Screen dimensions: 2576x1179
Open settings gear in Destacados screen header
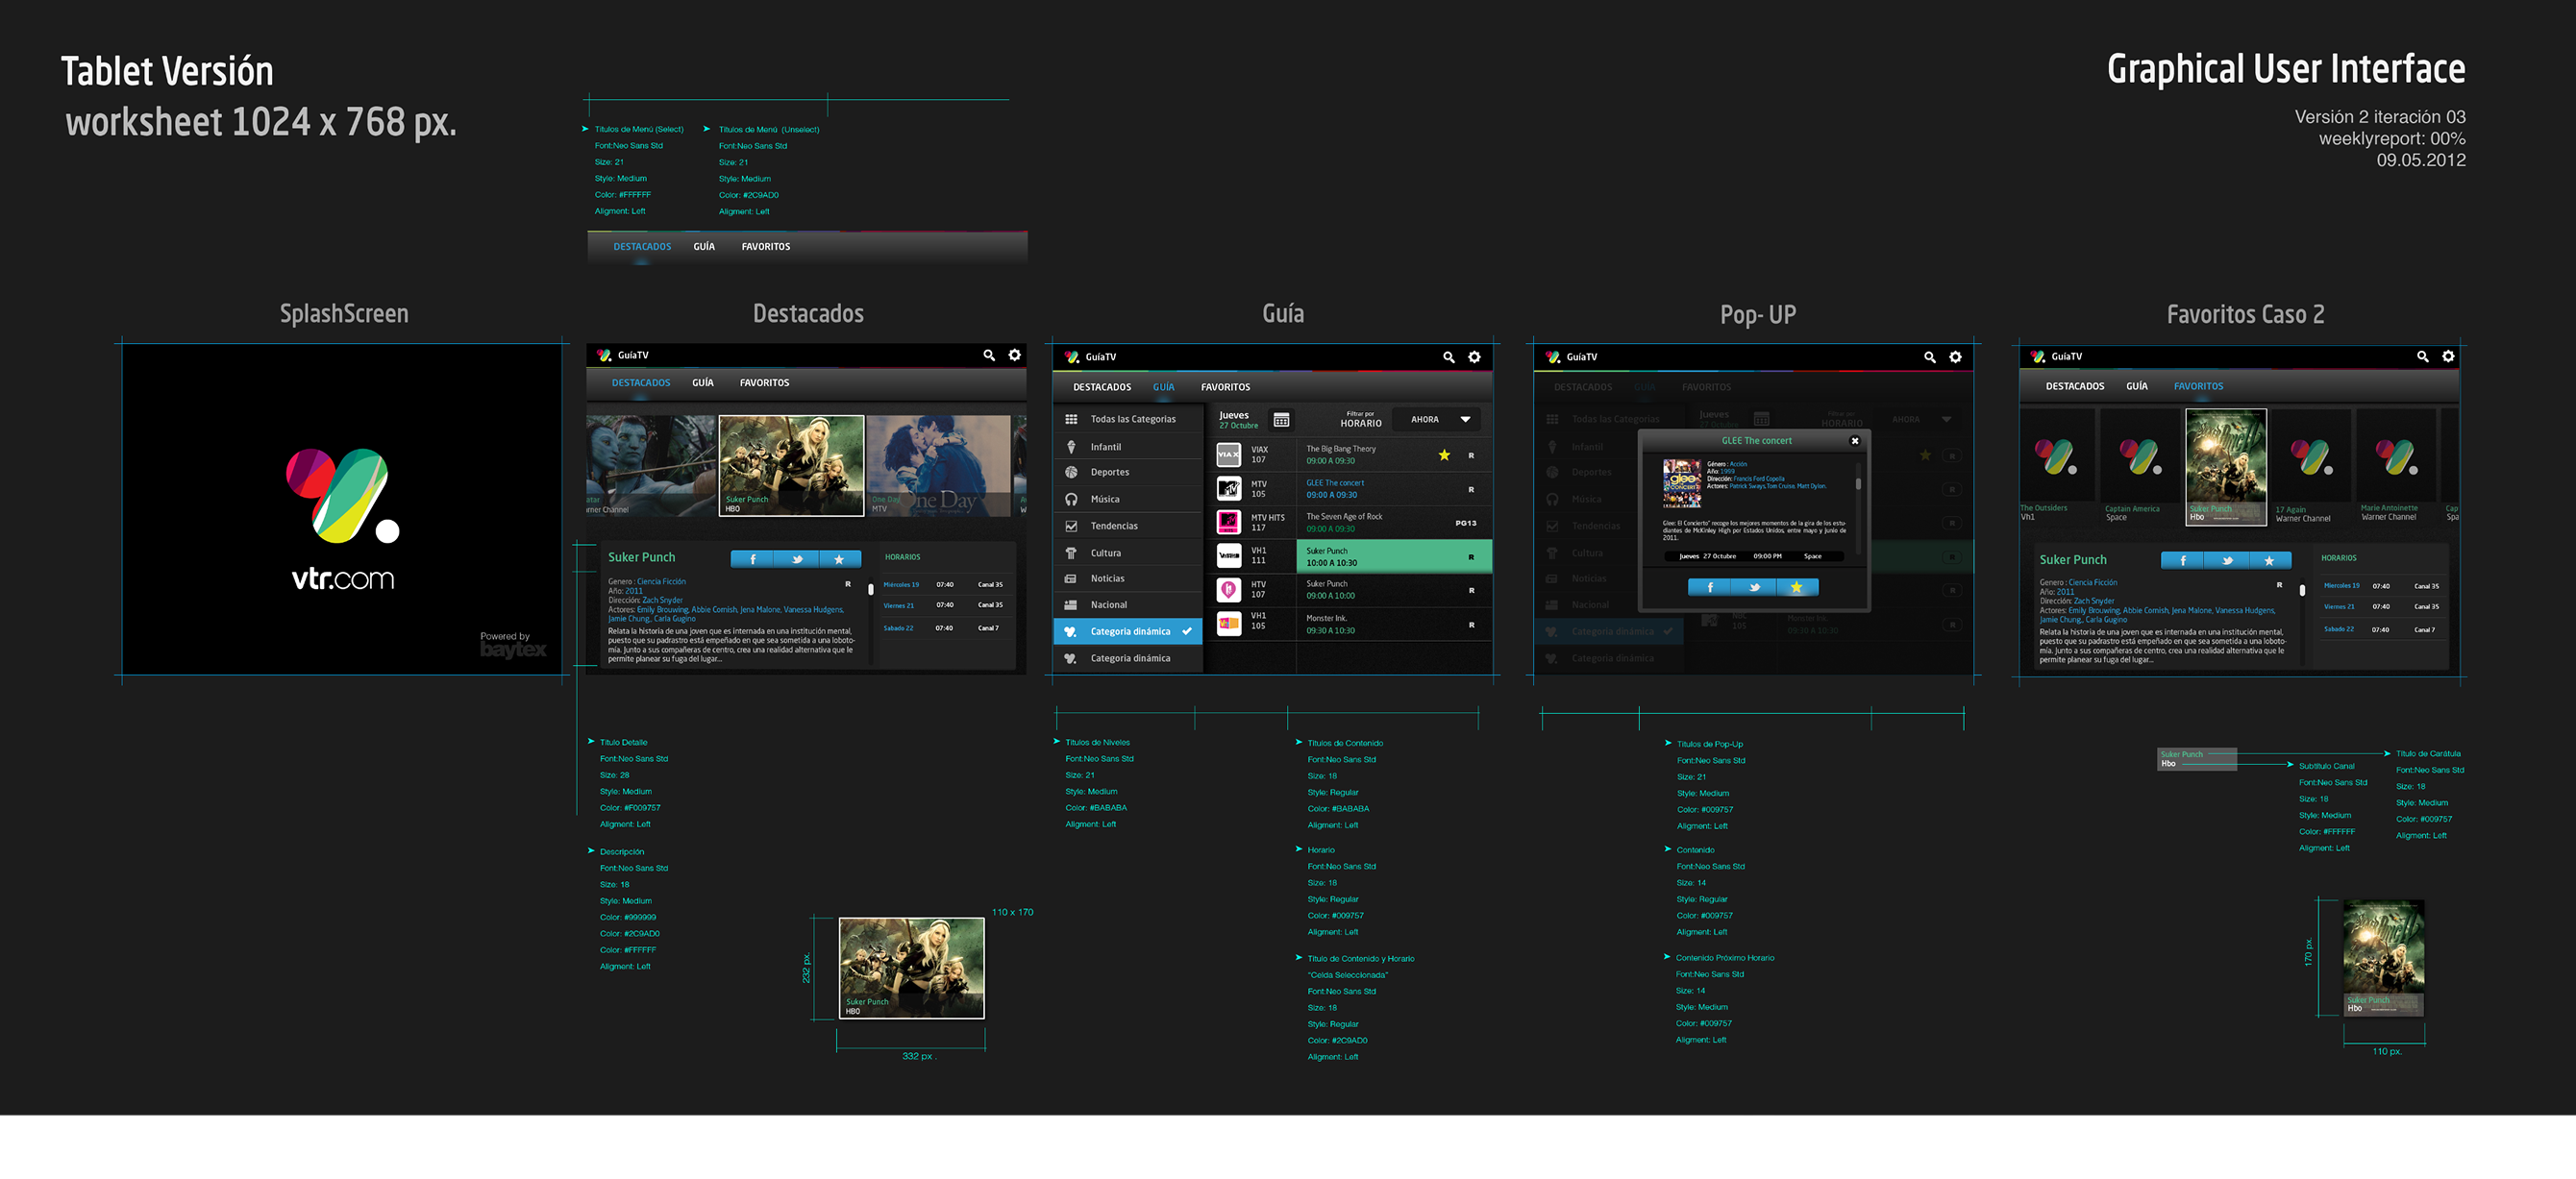tap(1014, 355)
